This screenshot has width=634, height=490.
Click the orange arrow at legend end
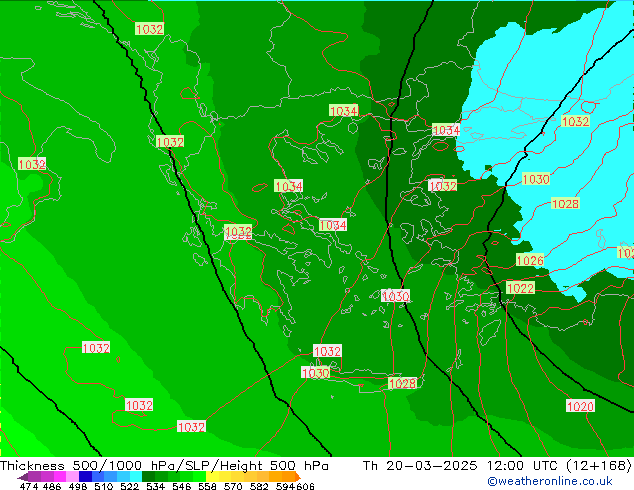tap(298, 477)
